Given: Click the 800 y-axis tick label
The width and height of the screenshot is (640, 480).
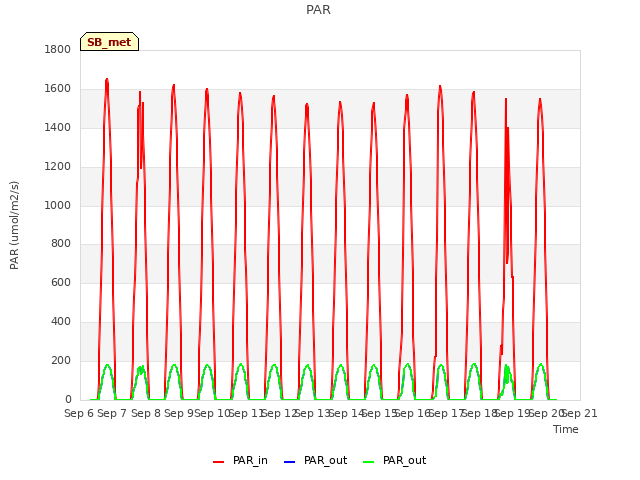Looking at the screenshot, I should click(61, 244).
